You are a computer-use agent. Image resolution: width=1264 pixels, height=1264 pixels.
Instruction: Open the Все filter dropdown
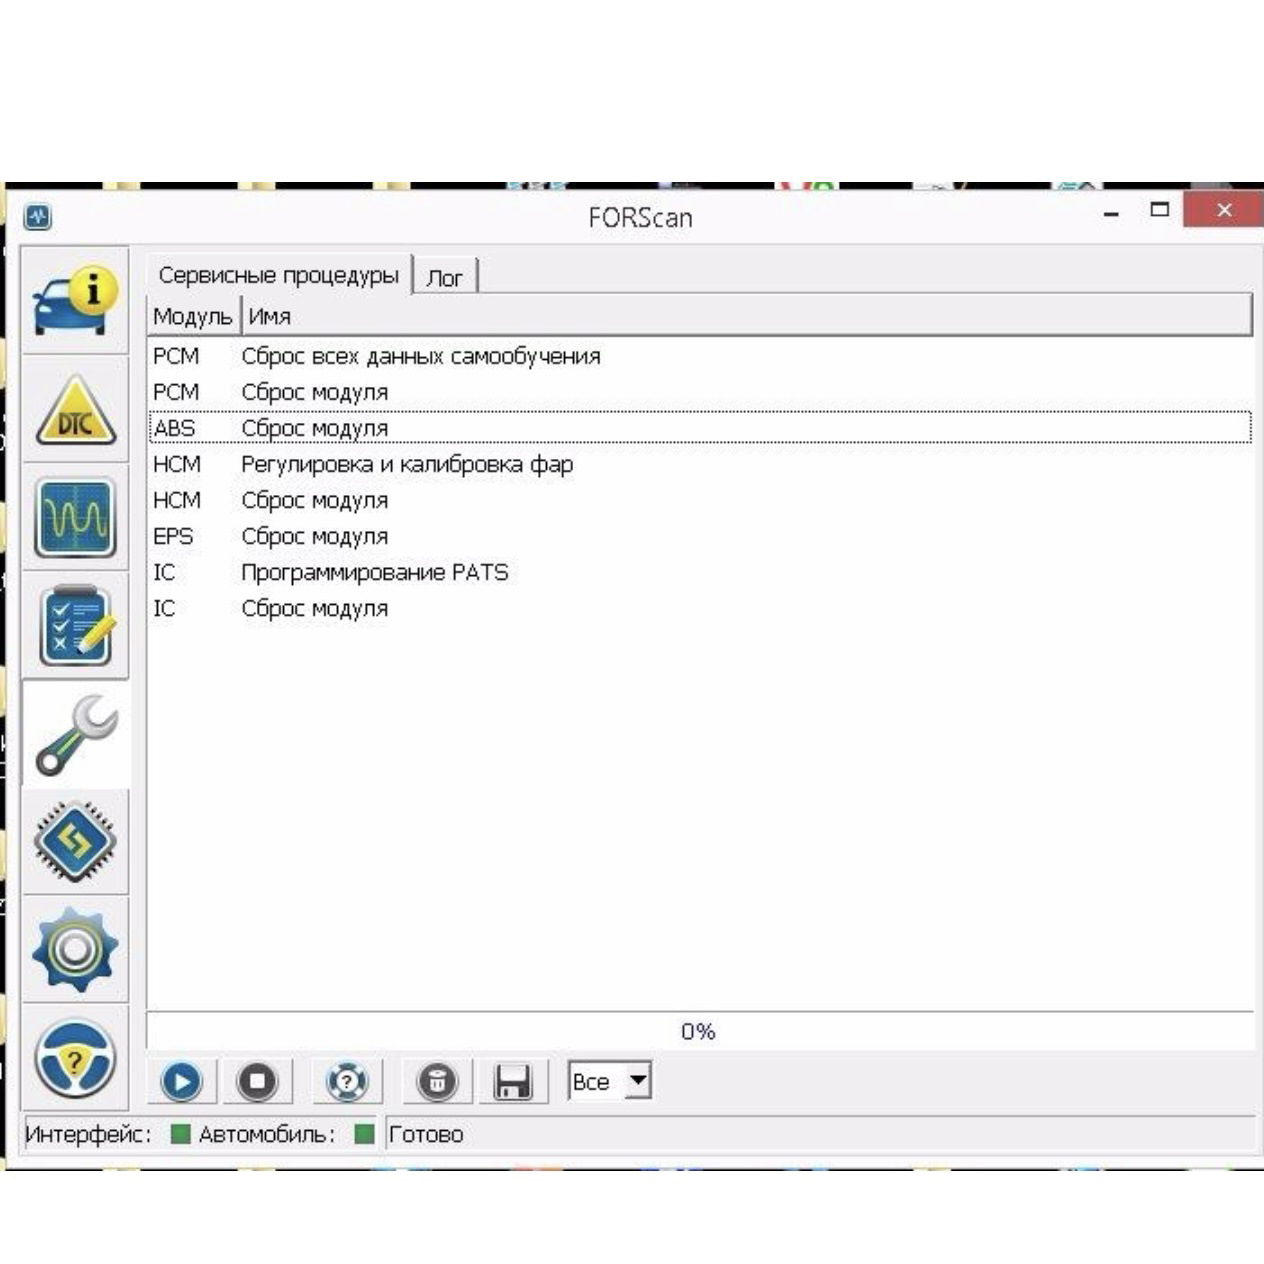tap(610, 1081)
